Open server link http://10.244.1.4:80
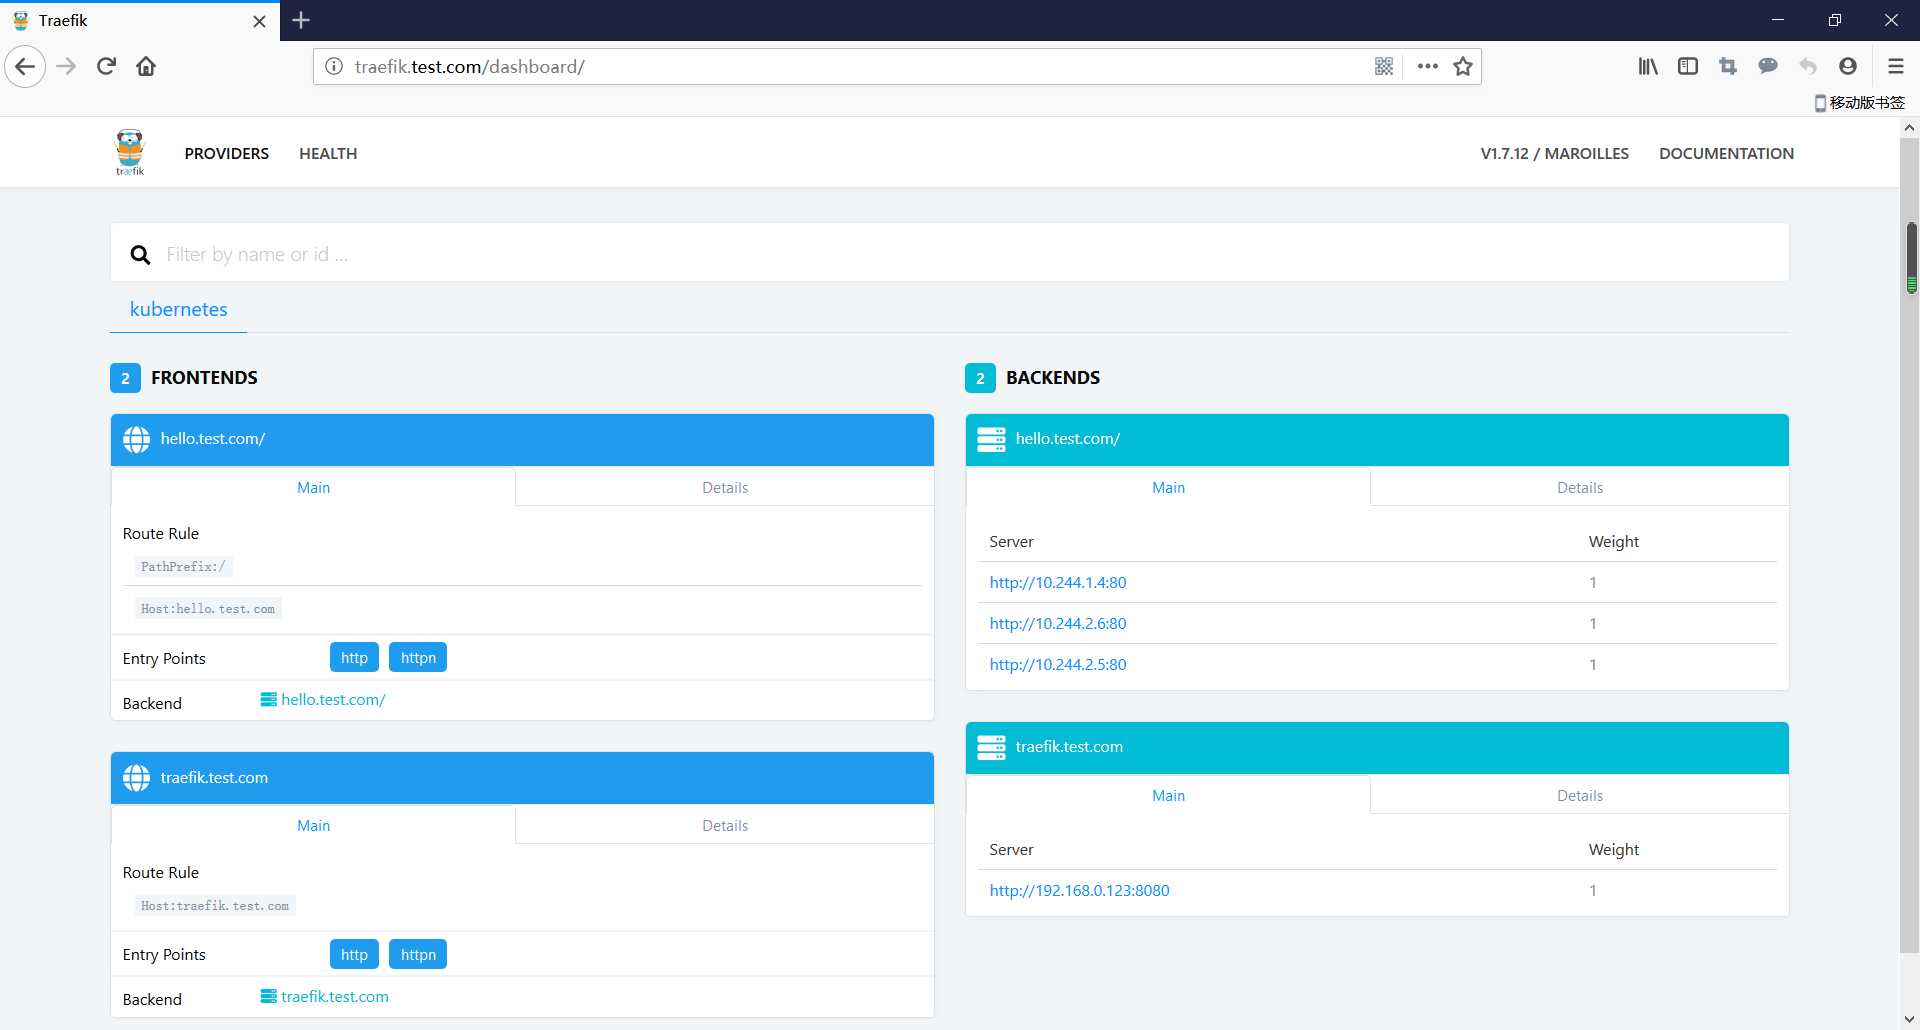This screenshot has height=1030, width=1920. click(x=1058, y=583)
